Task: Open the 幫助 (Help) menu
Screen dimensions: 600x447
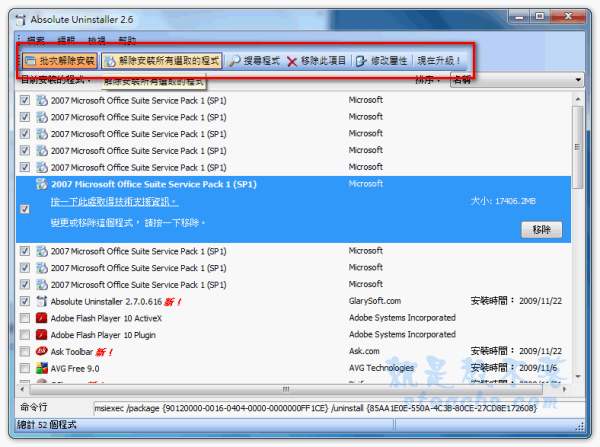Action: (x=127, y=40)
